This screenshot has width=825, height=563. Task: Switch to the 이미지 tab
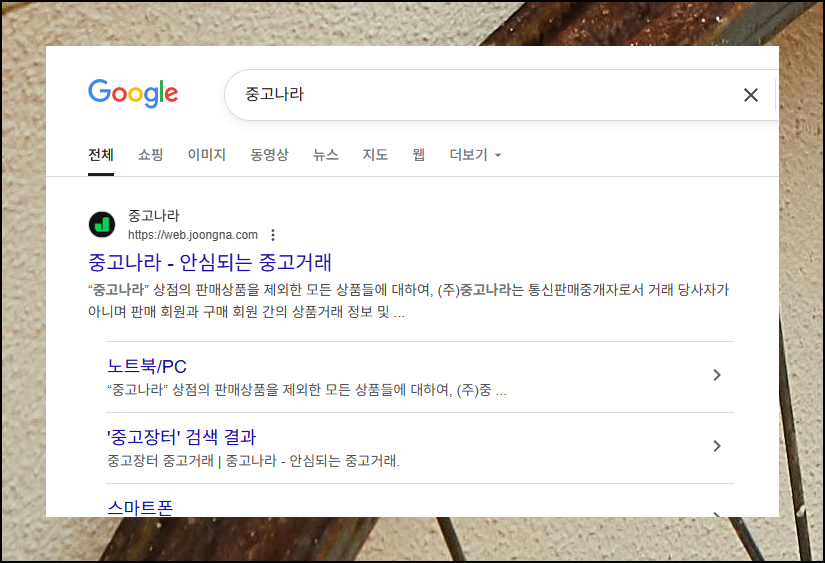pyautogui.click(x=207, y=155)
